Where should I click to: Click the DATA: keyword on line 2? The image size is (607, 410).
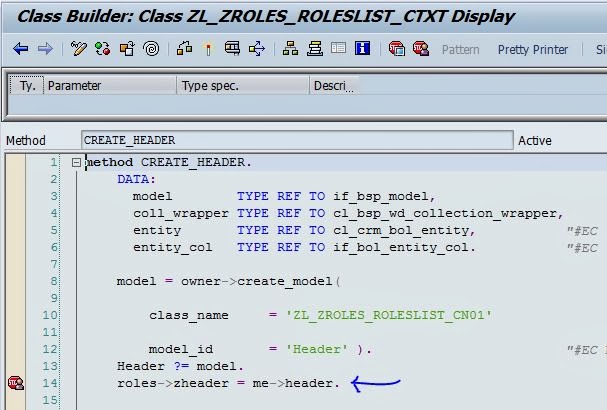click(136, 179)
